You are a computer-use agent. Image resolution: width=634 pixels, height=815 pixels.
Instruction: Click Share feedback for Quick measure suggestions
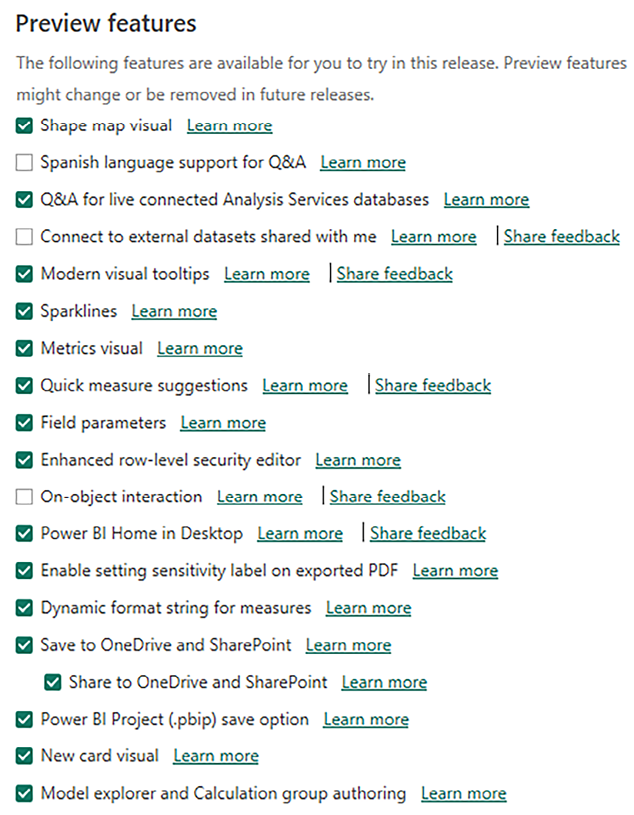[x=433, y=386]
